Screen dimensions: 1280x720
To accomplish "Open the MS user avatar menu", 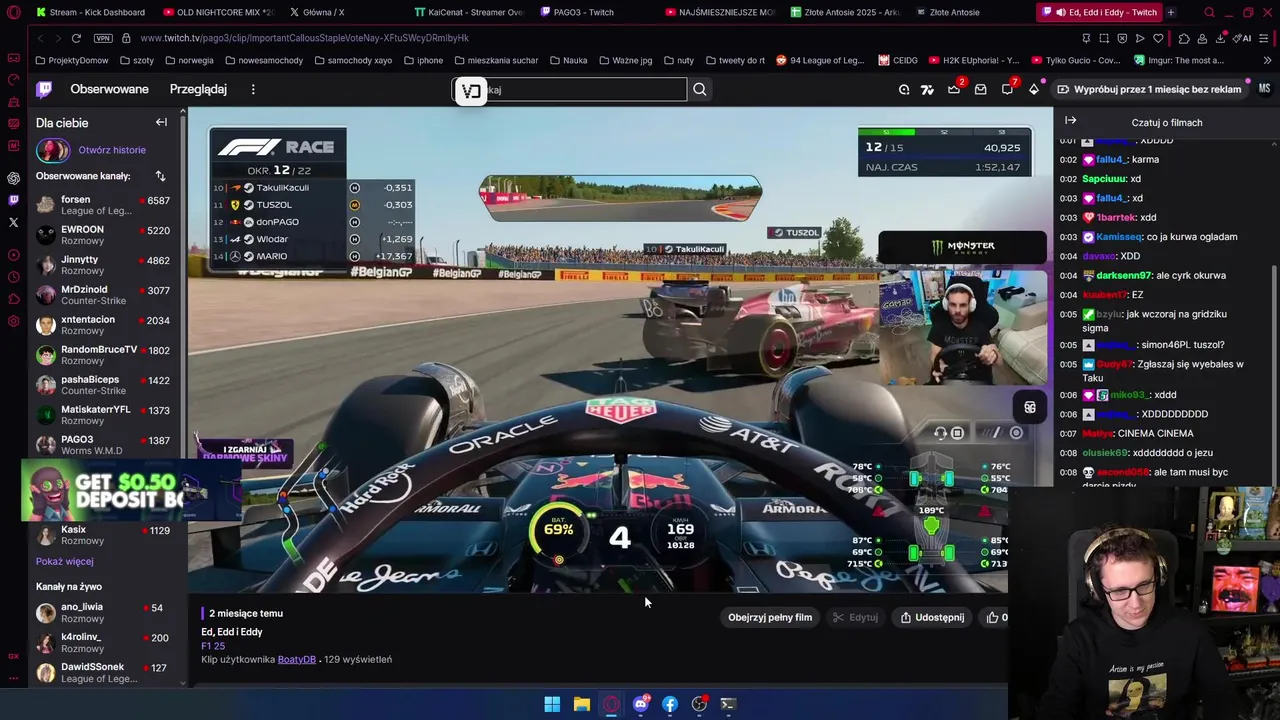I will (x=1264, y=89).
